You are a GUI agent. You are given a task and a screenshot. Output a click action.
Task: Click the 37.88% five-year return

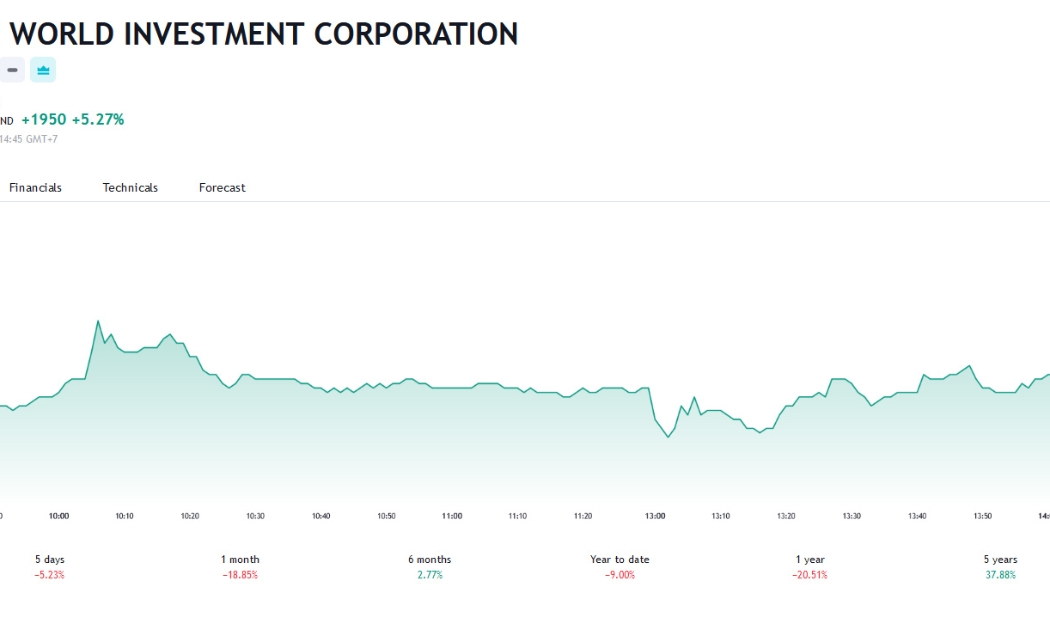(x=1000, y=575)
